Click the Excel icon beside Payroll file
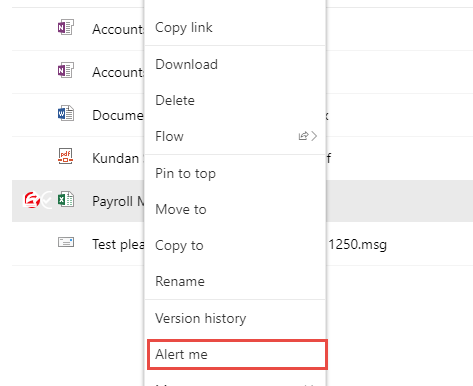 pyautogui.click(x=66, y=199)
